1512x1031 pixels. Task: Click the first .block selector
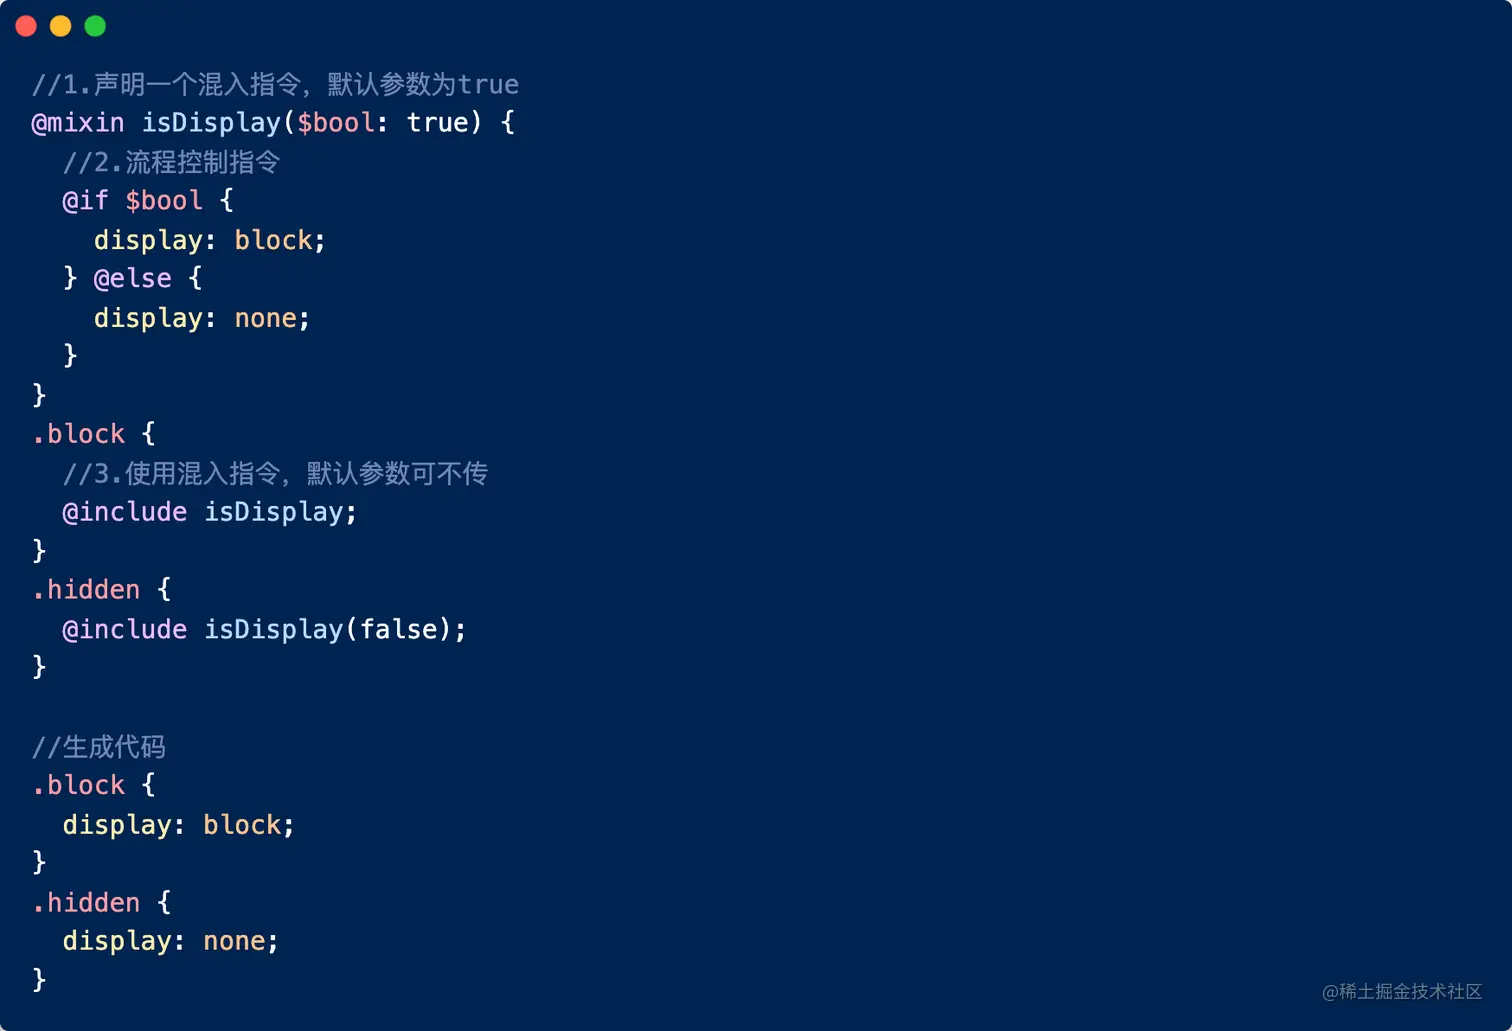coord(79,434)
